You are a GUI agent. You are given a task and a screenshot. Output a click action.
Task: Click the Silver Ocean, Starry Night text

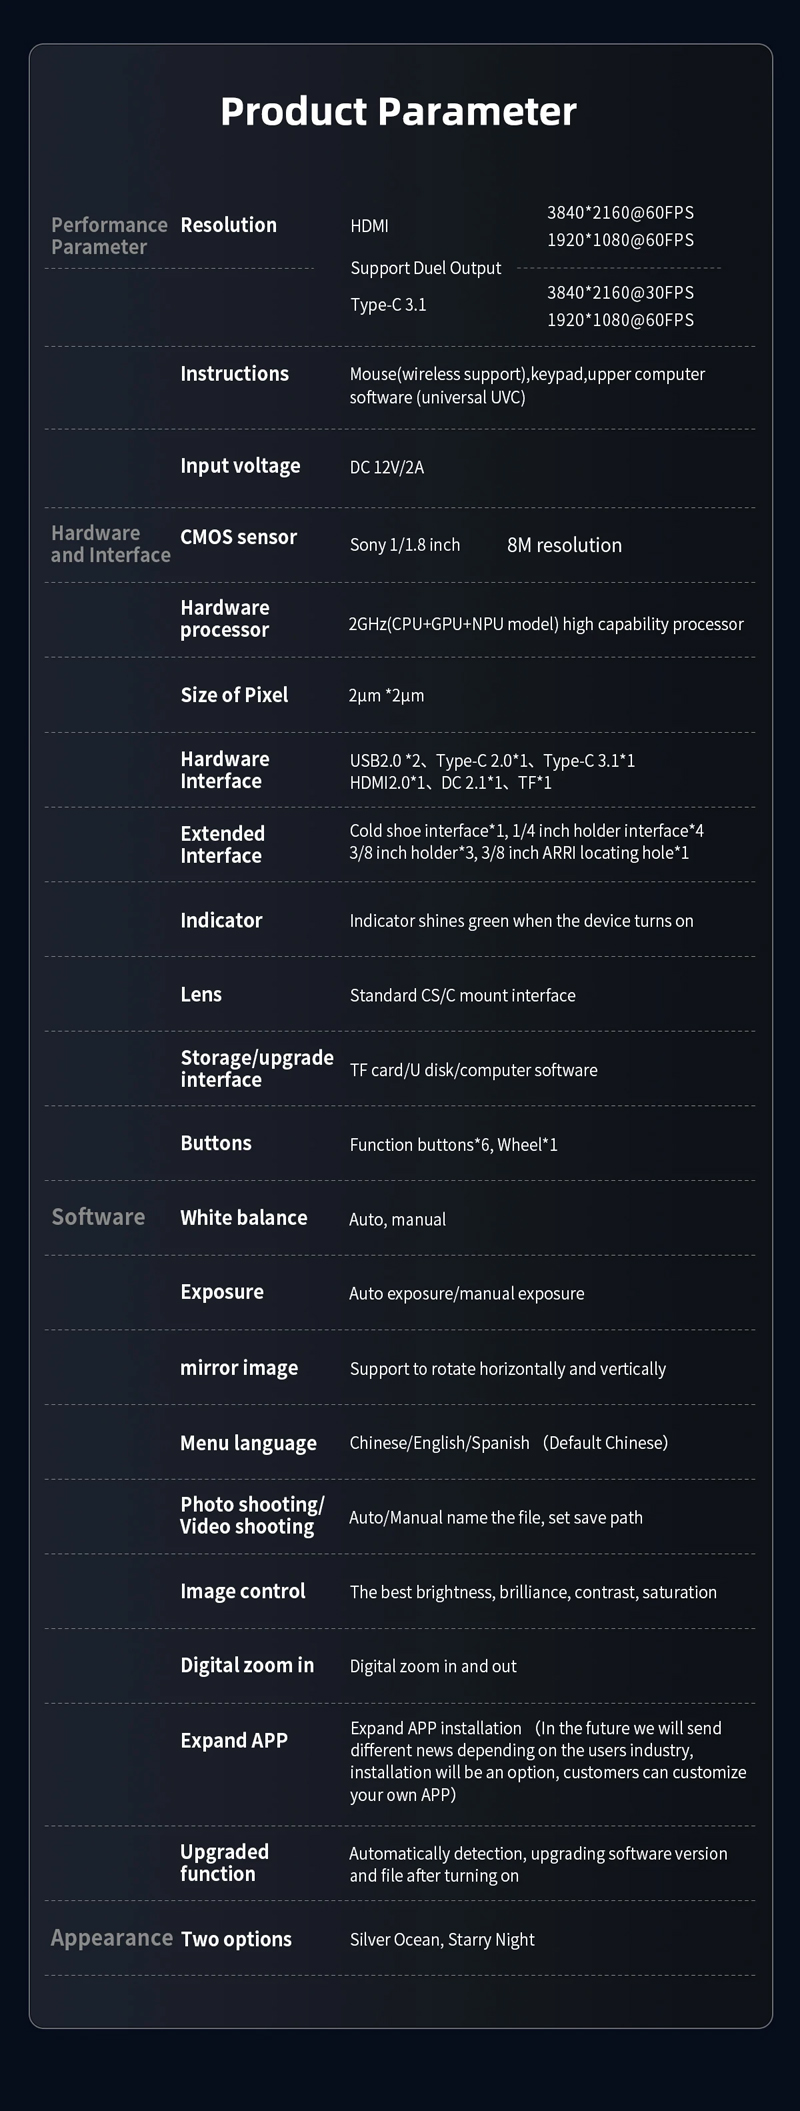(x=442, y=1939)
